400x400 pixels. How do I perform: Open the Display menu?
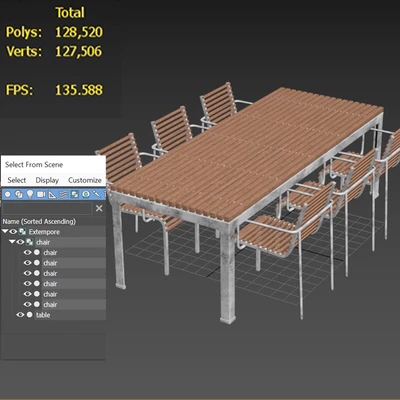click(x=47, y=180)
